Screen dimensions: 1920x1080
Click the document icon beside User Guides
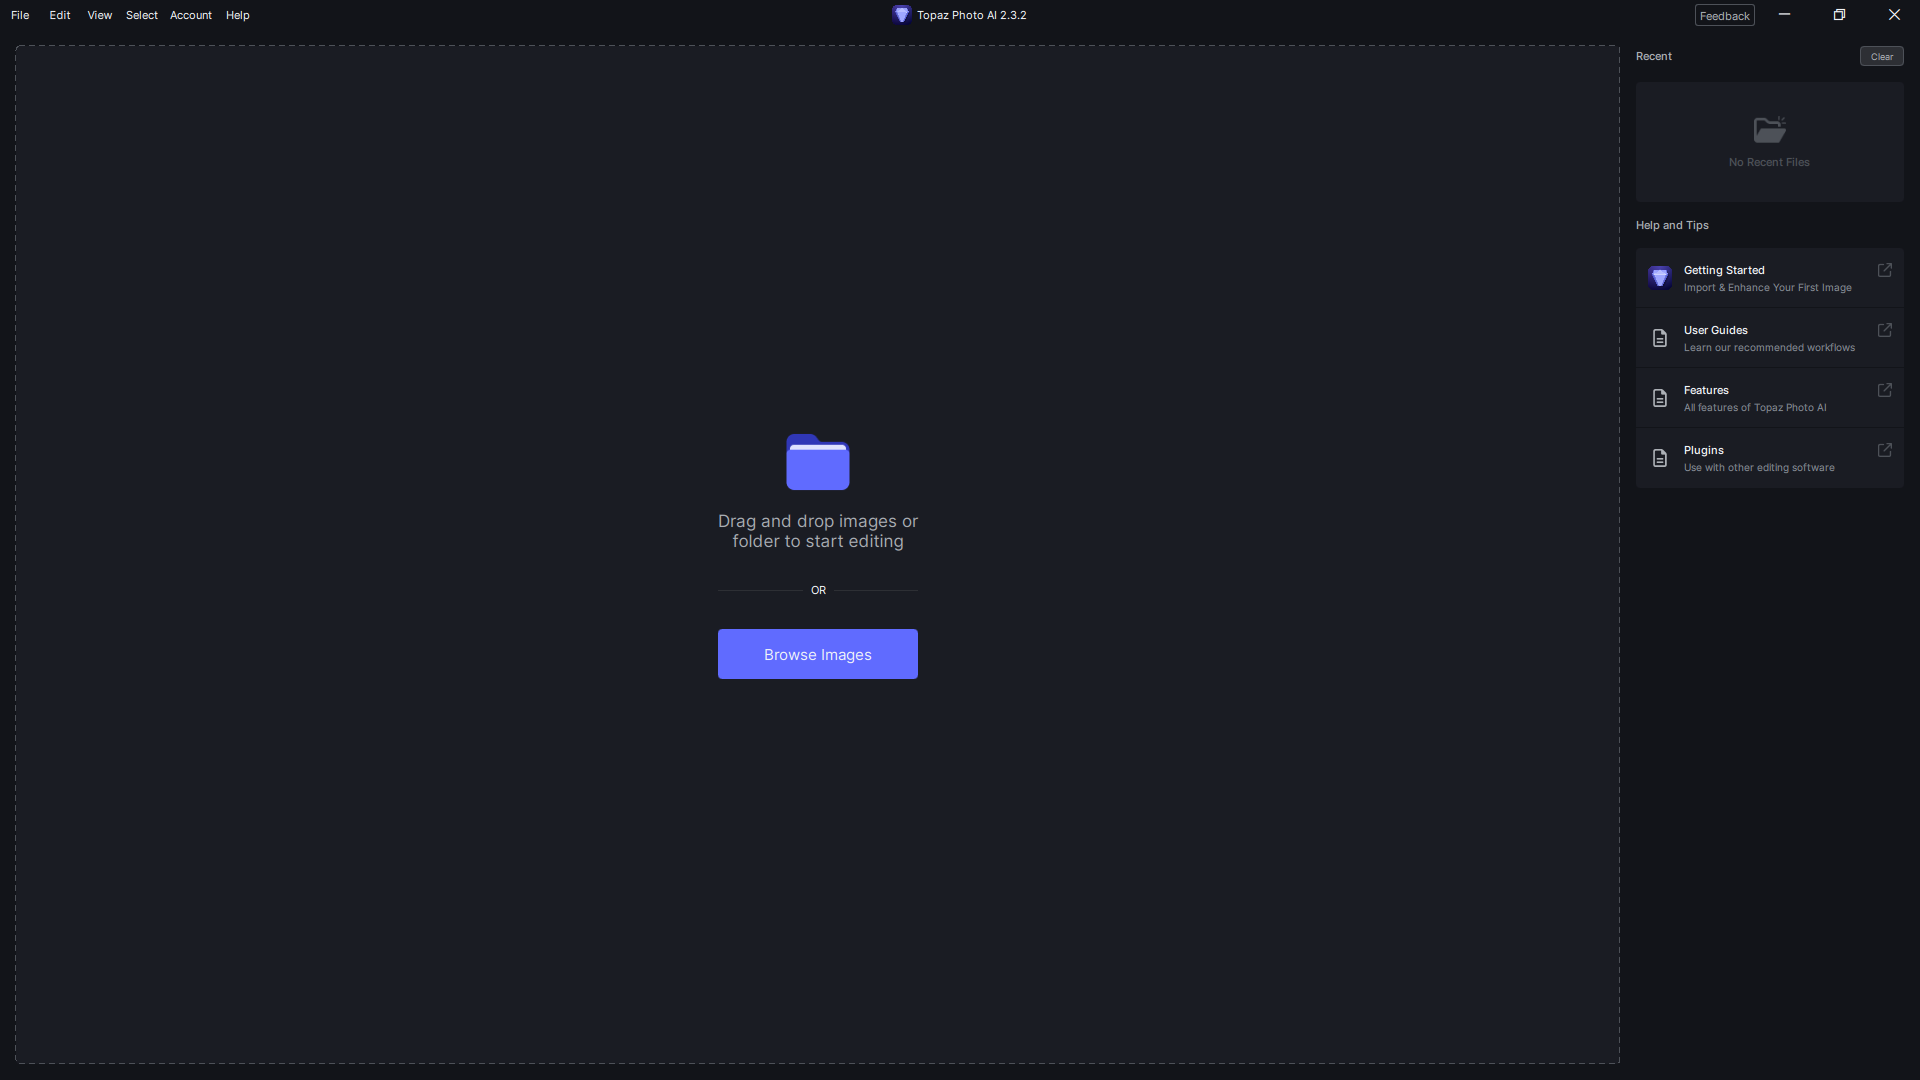[x=1659, y=338]
